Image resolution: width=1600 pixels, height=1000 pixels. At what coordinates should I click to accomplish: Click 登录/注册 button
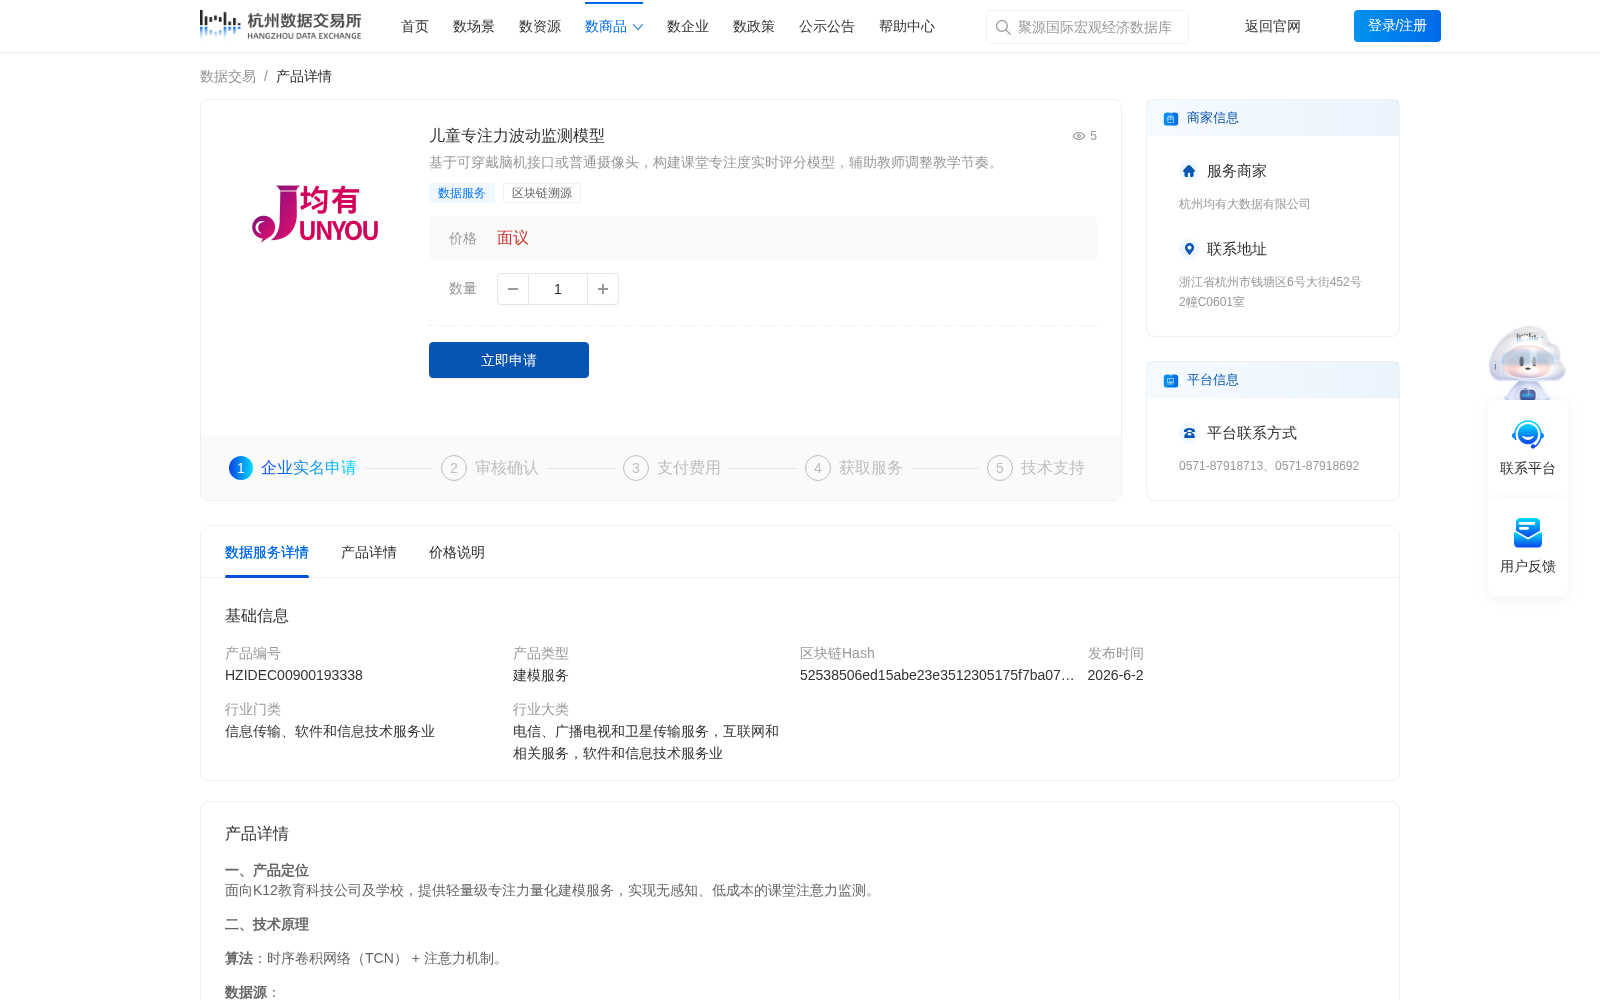(x=1397, y=26)
